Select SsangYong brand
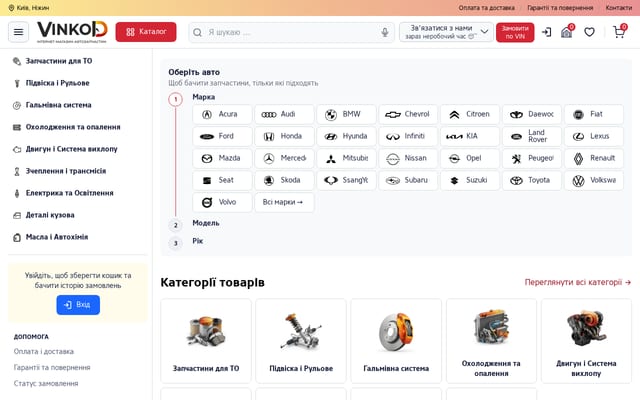The height and width of the screenshot is (400, 640). [346, 180]
